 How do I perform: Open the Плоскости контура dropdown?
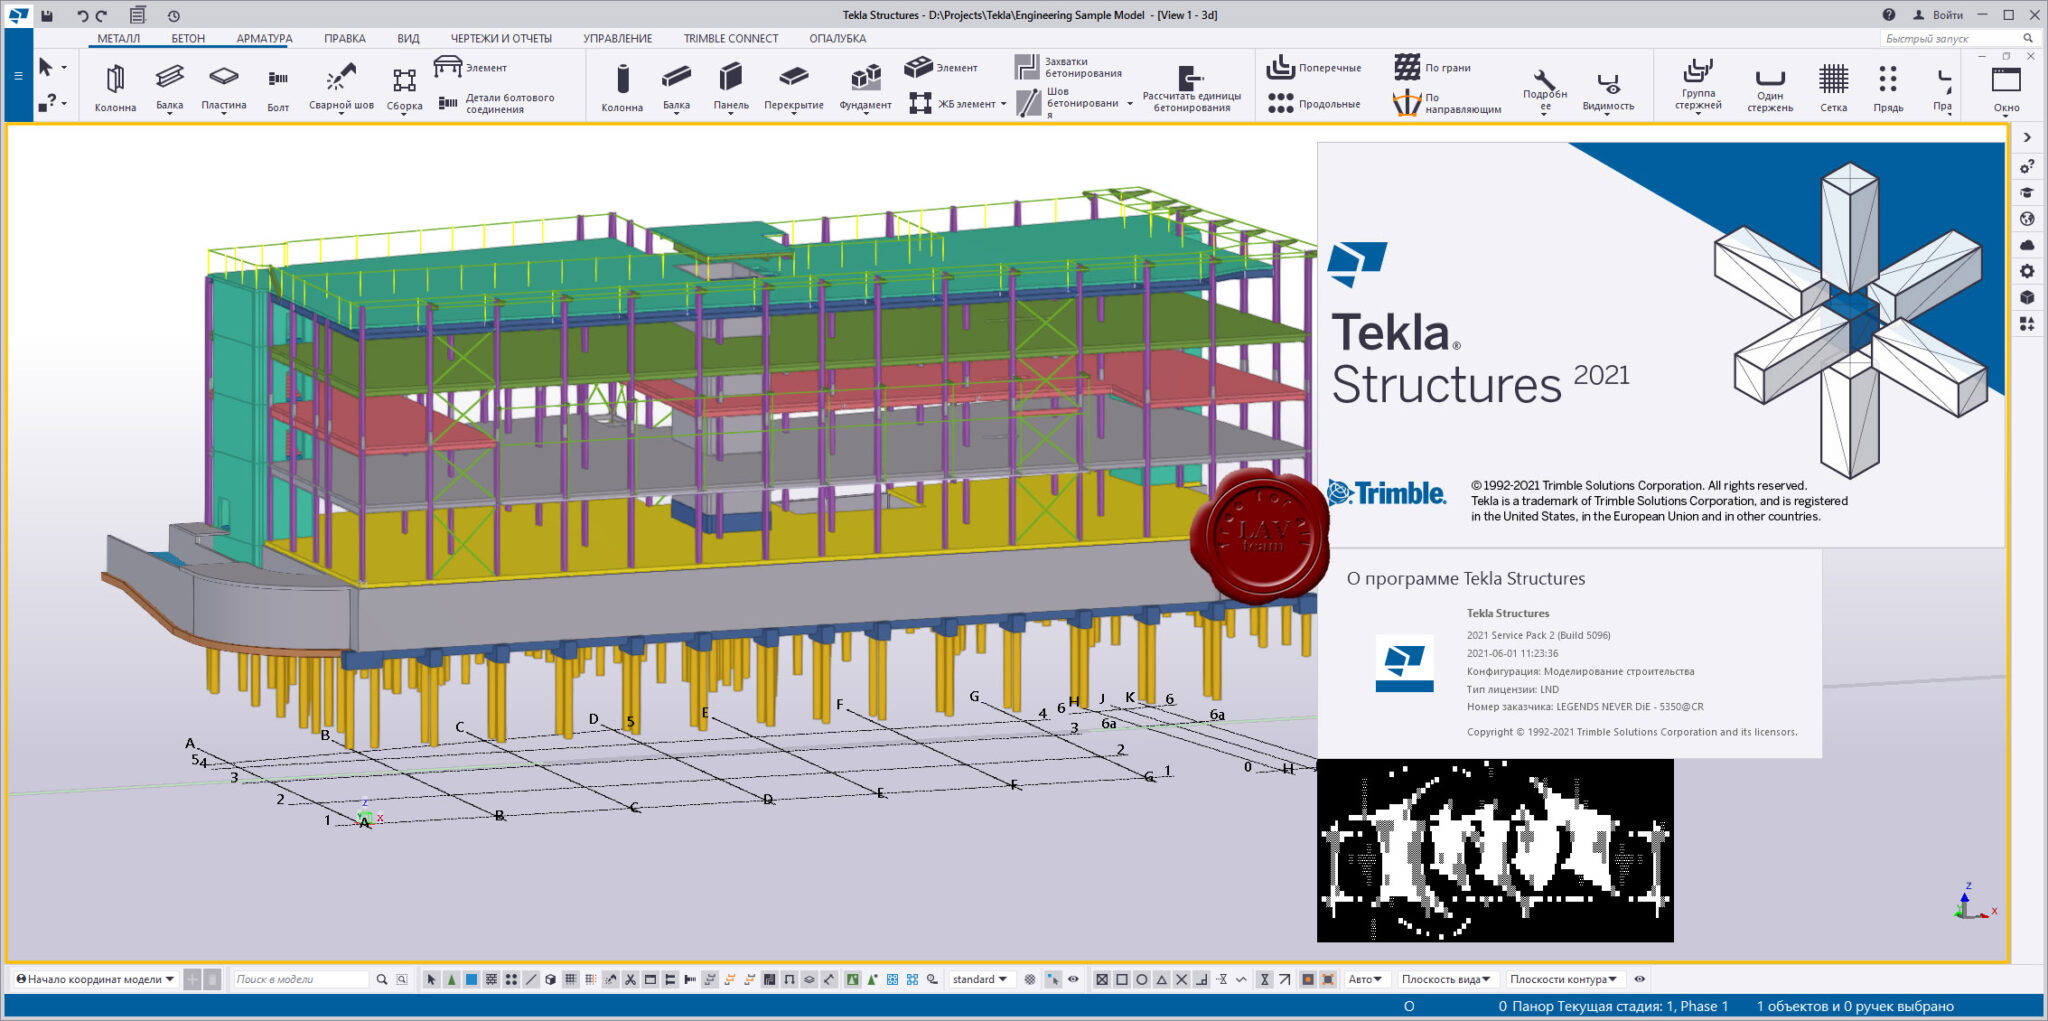click(1564, 980)
